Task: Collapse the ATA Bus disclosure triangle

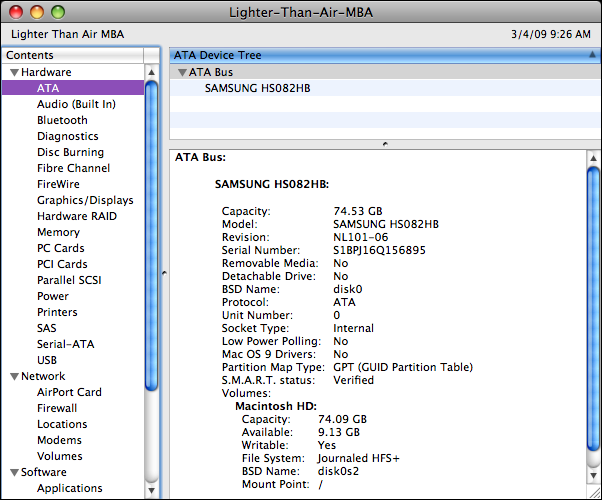Action: pos(181,73)
